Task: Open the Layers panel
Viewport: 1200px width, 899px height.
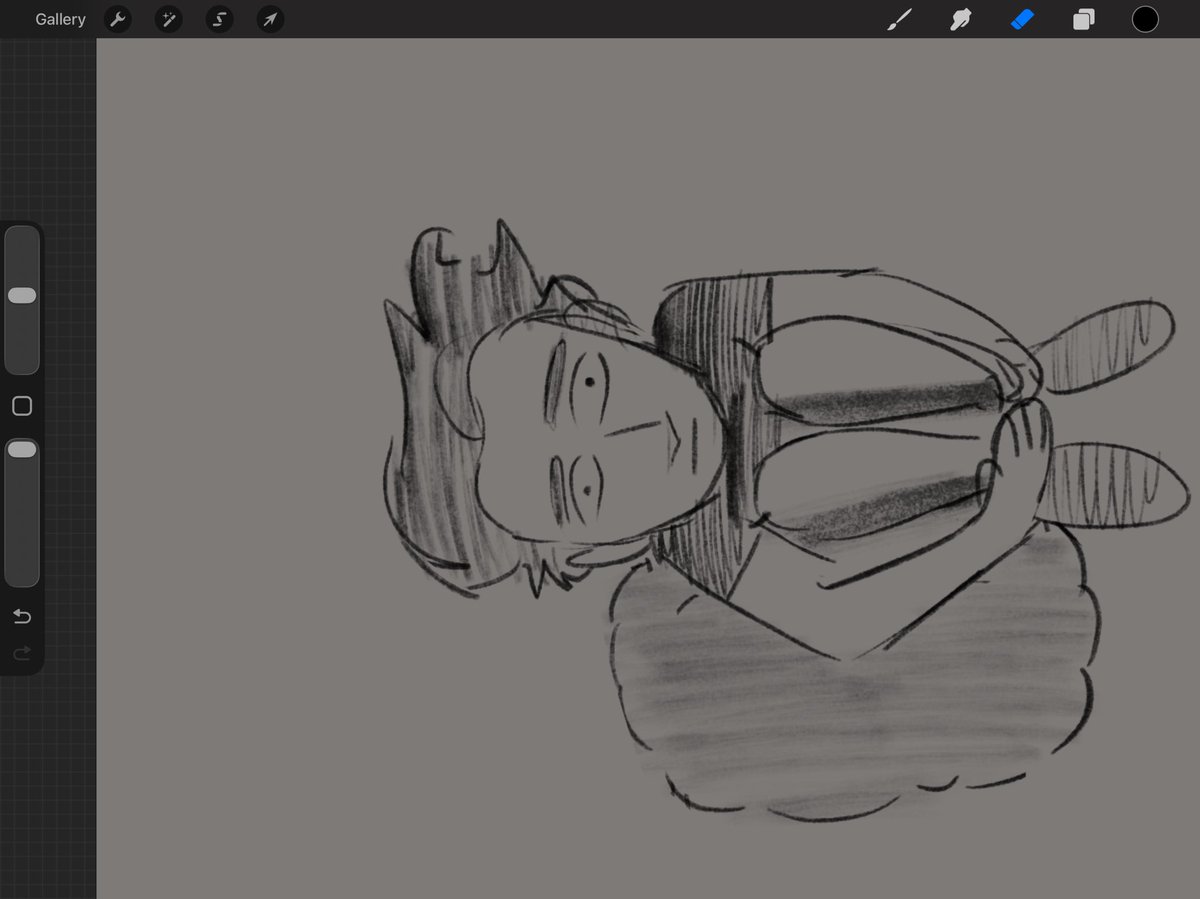Action: [x=1084, y=19]
